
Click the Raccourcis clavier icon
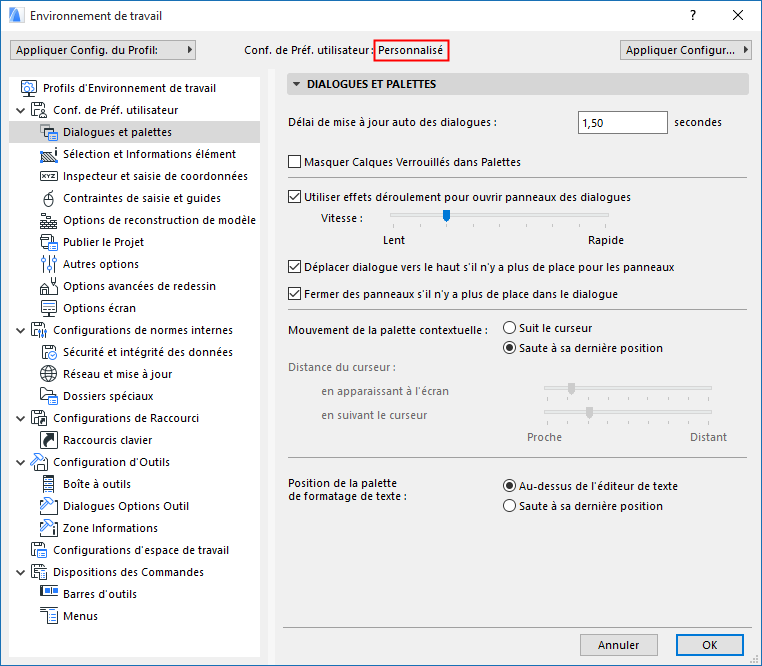coord(49,440)
